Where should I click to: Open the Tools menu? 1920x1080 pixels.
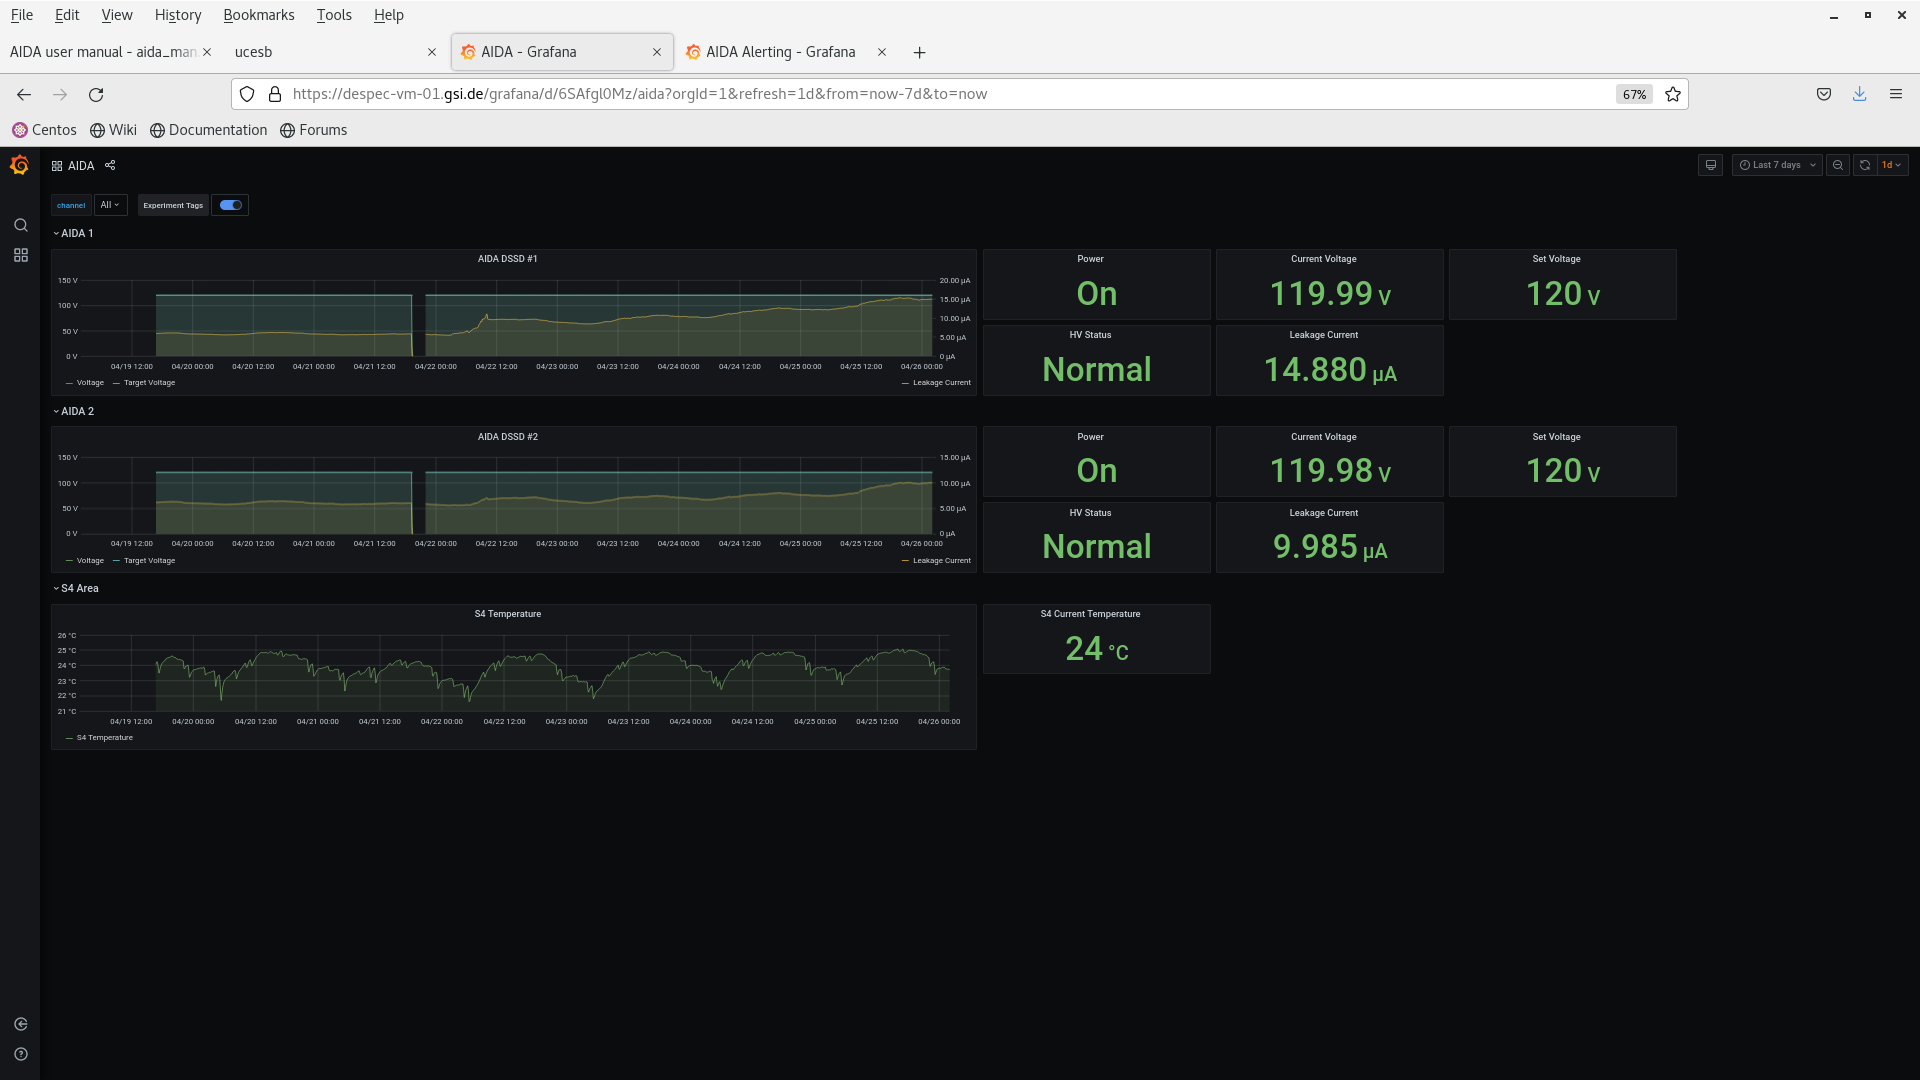click(333, 15)
